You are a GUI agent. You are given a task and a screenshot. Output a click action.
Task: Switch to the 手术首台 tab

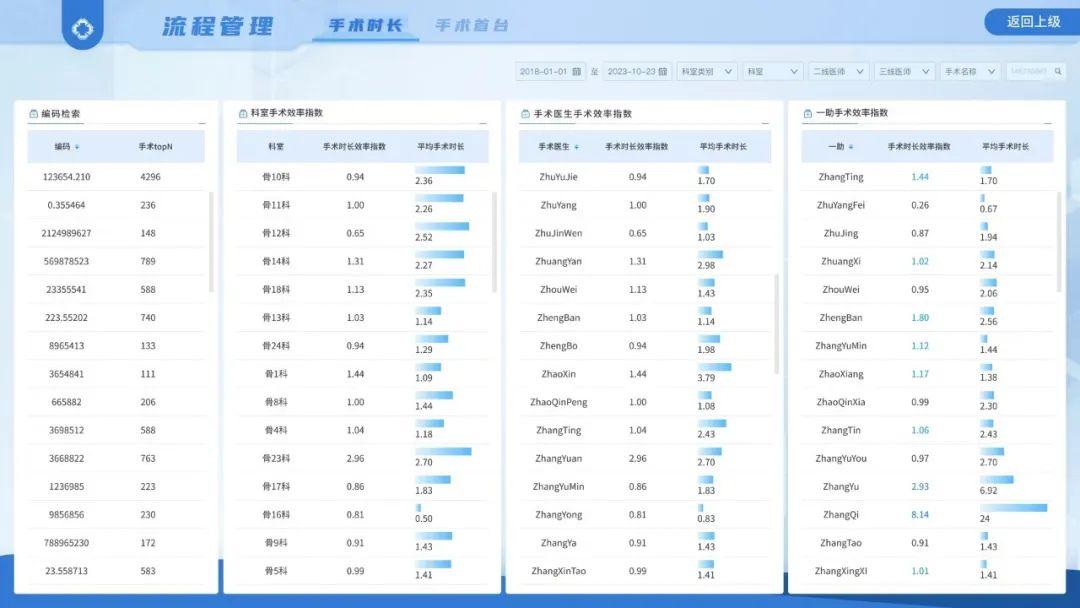point(471,23)
